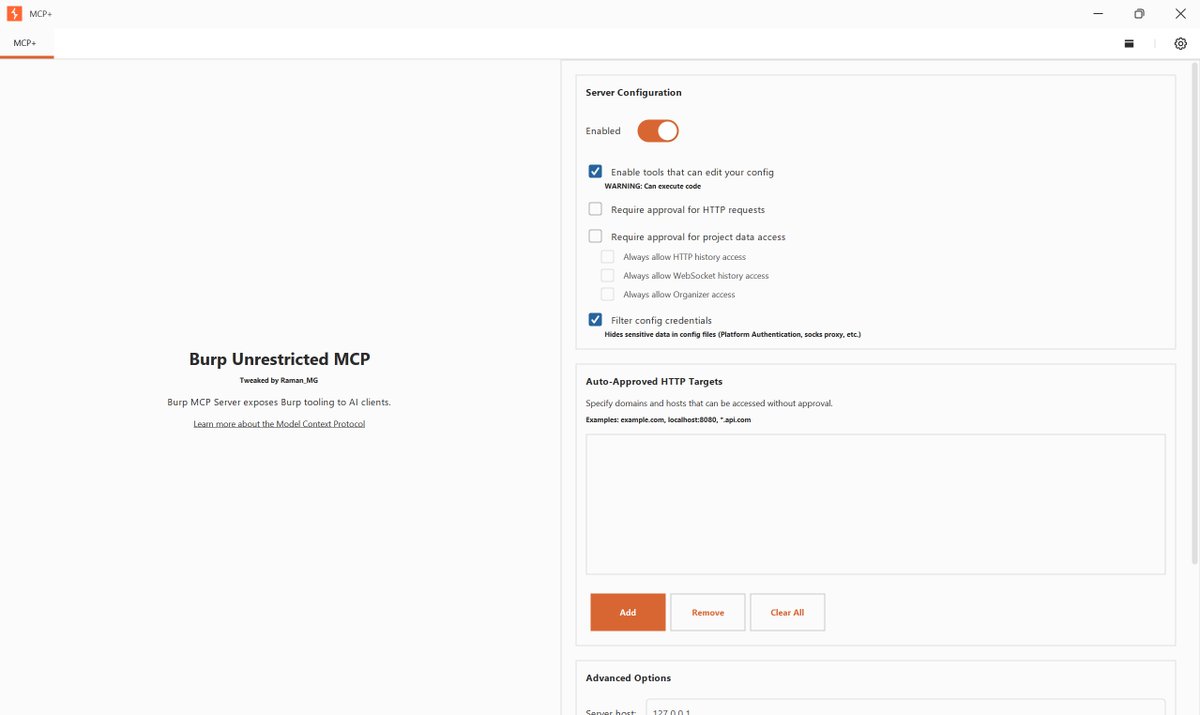Click the WARNING: Can execute code text
Viewport: 1200px width, 715px height.
click(x=653, y=186)
